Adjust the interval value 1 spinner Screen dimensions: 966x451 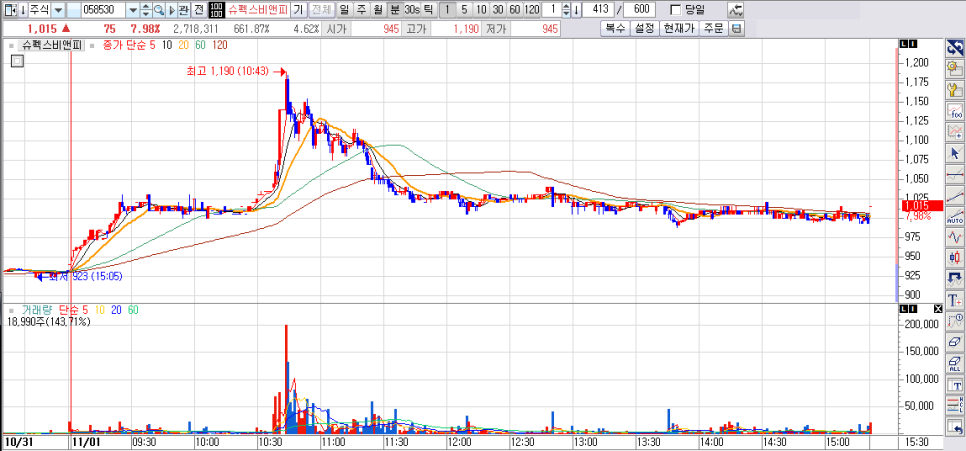tap(566, 10)
